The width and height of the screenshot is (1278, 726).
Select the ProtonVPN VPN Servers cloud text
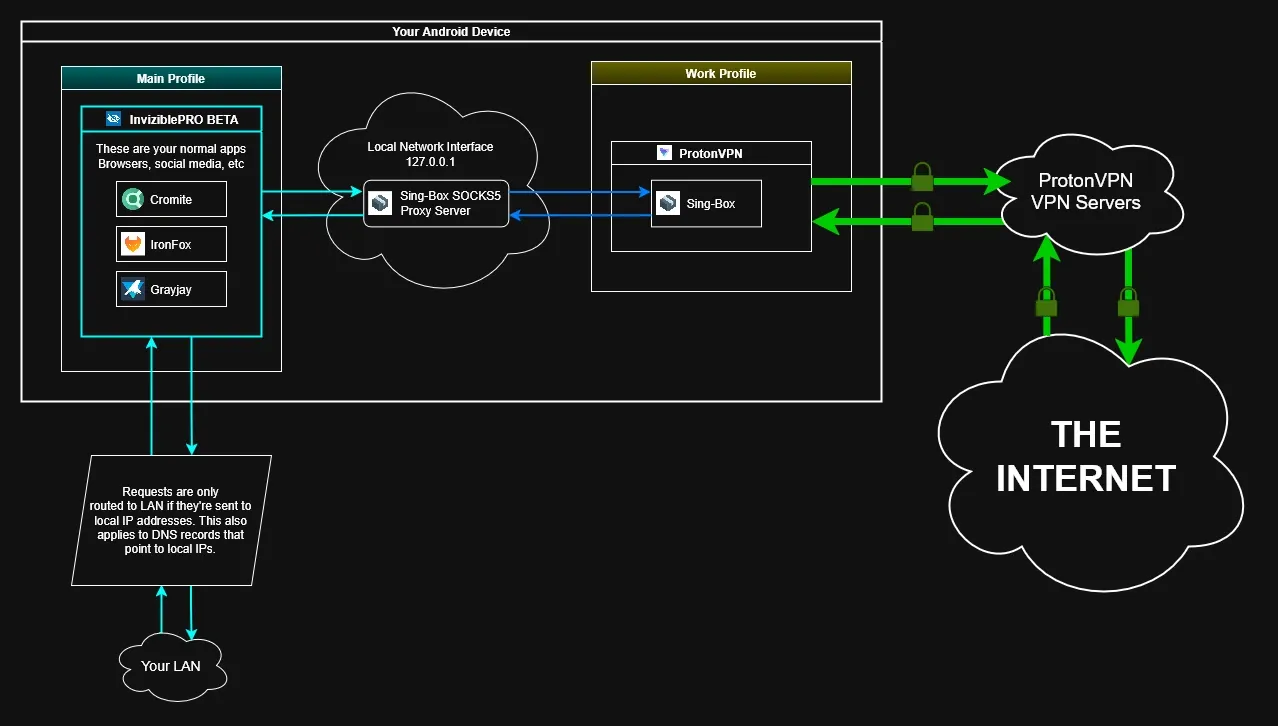point(1086,191)
